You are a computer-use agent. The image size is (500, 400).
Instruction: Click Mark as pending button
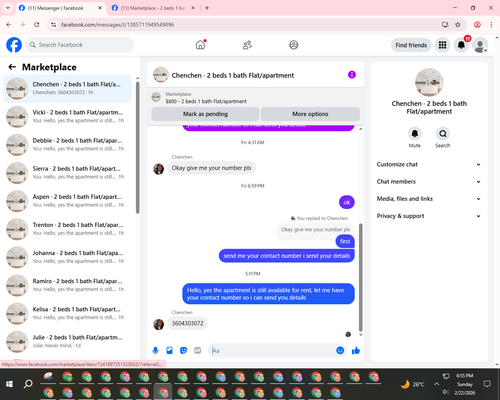tap(205, 114)
